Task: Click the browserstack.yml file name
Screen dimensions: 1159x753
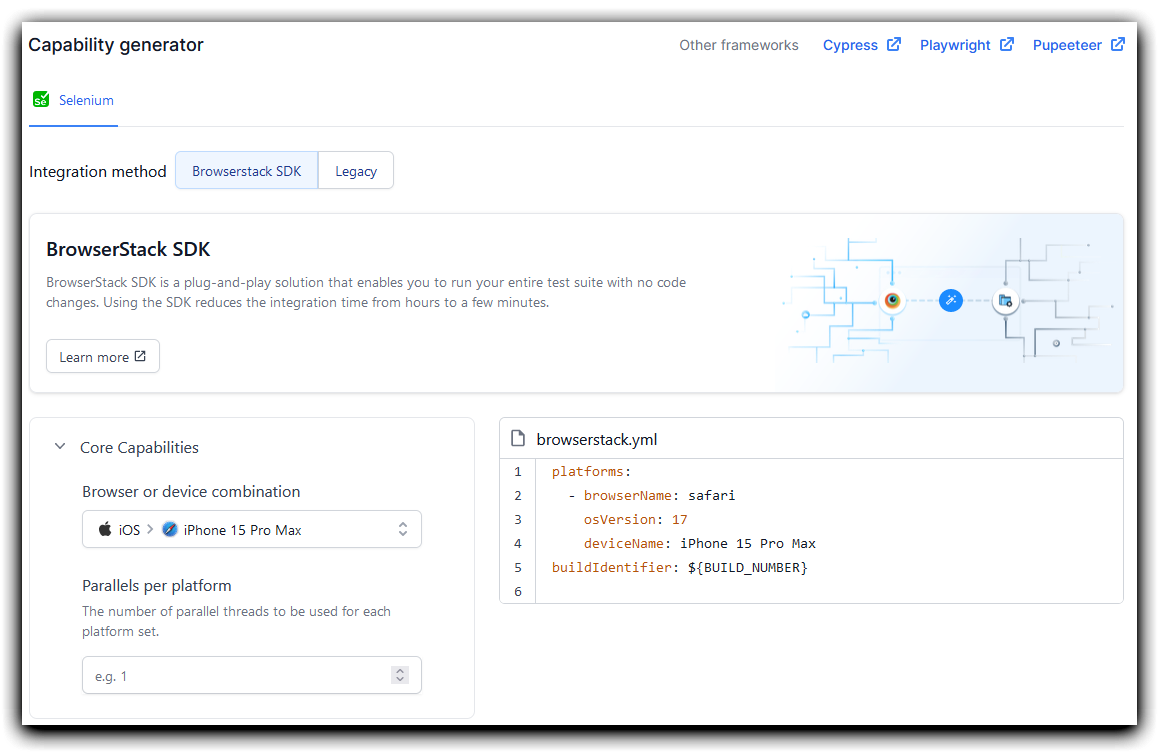Action: 597,440
